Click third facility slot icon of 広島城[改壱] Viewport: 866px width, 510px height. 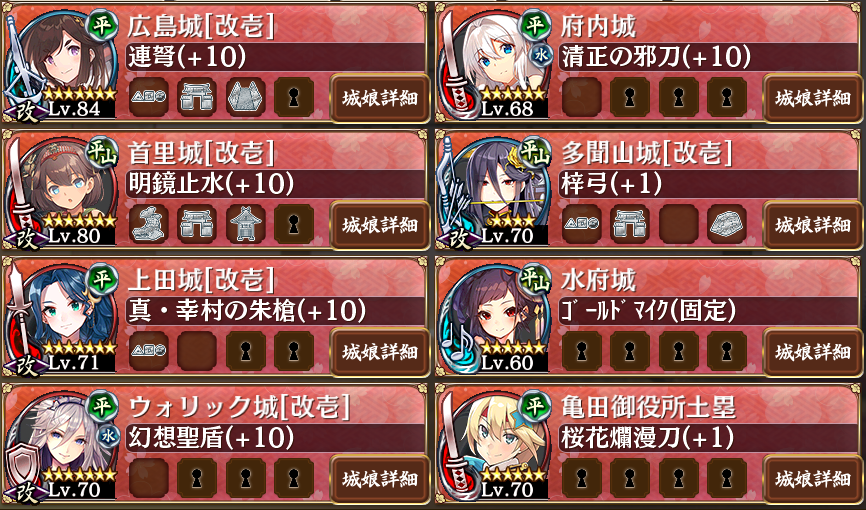tap(246, 98)
